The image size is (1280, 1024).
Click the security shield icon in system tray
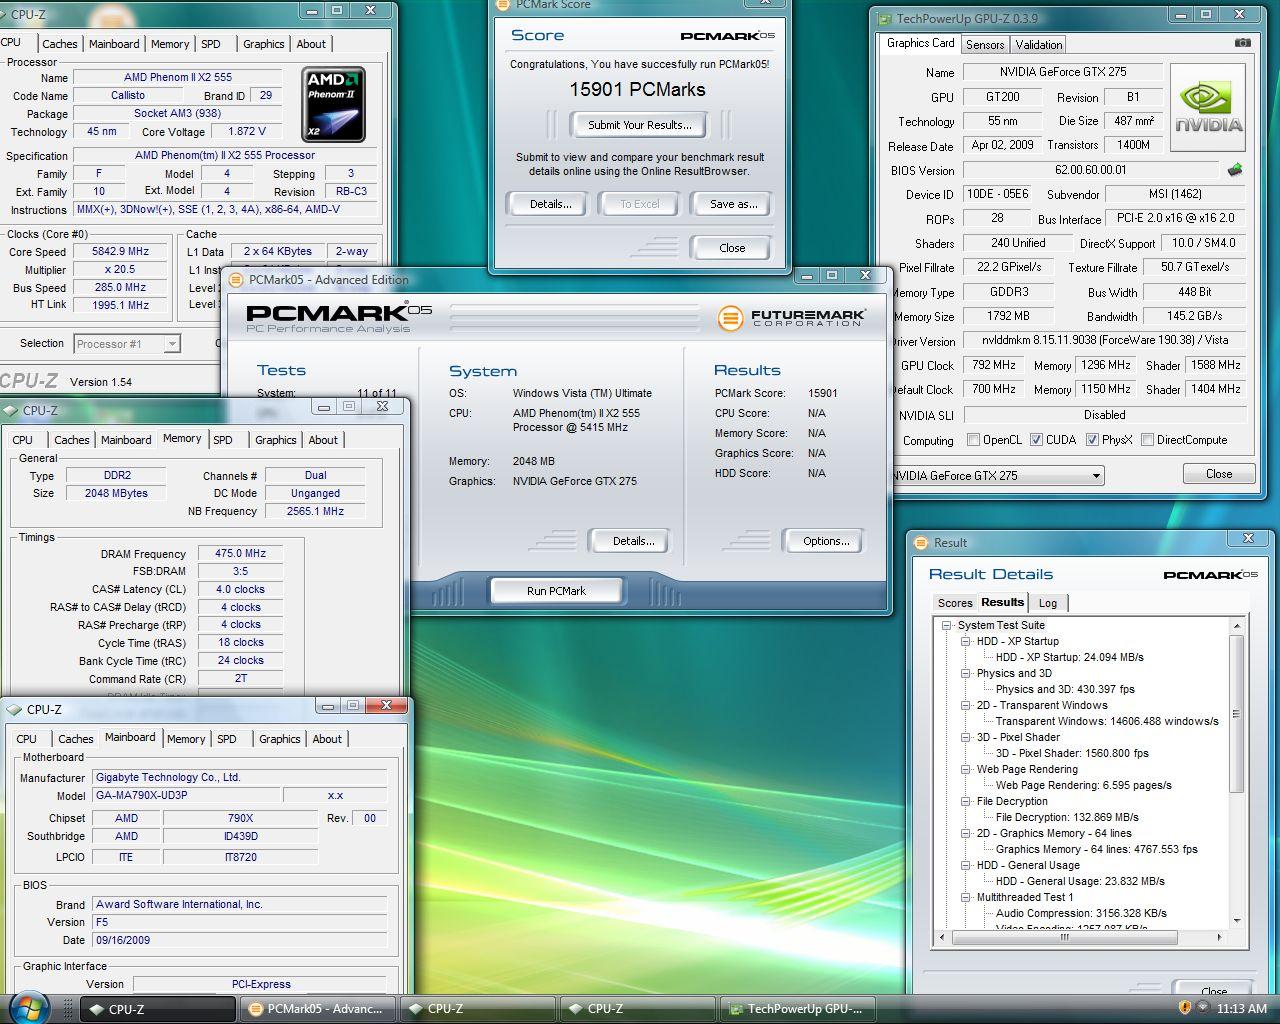point(1184,1008)
